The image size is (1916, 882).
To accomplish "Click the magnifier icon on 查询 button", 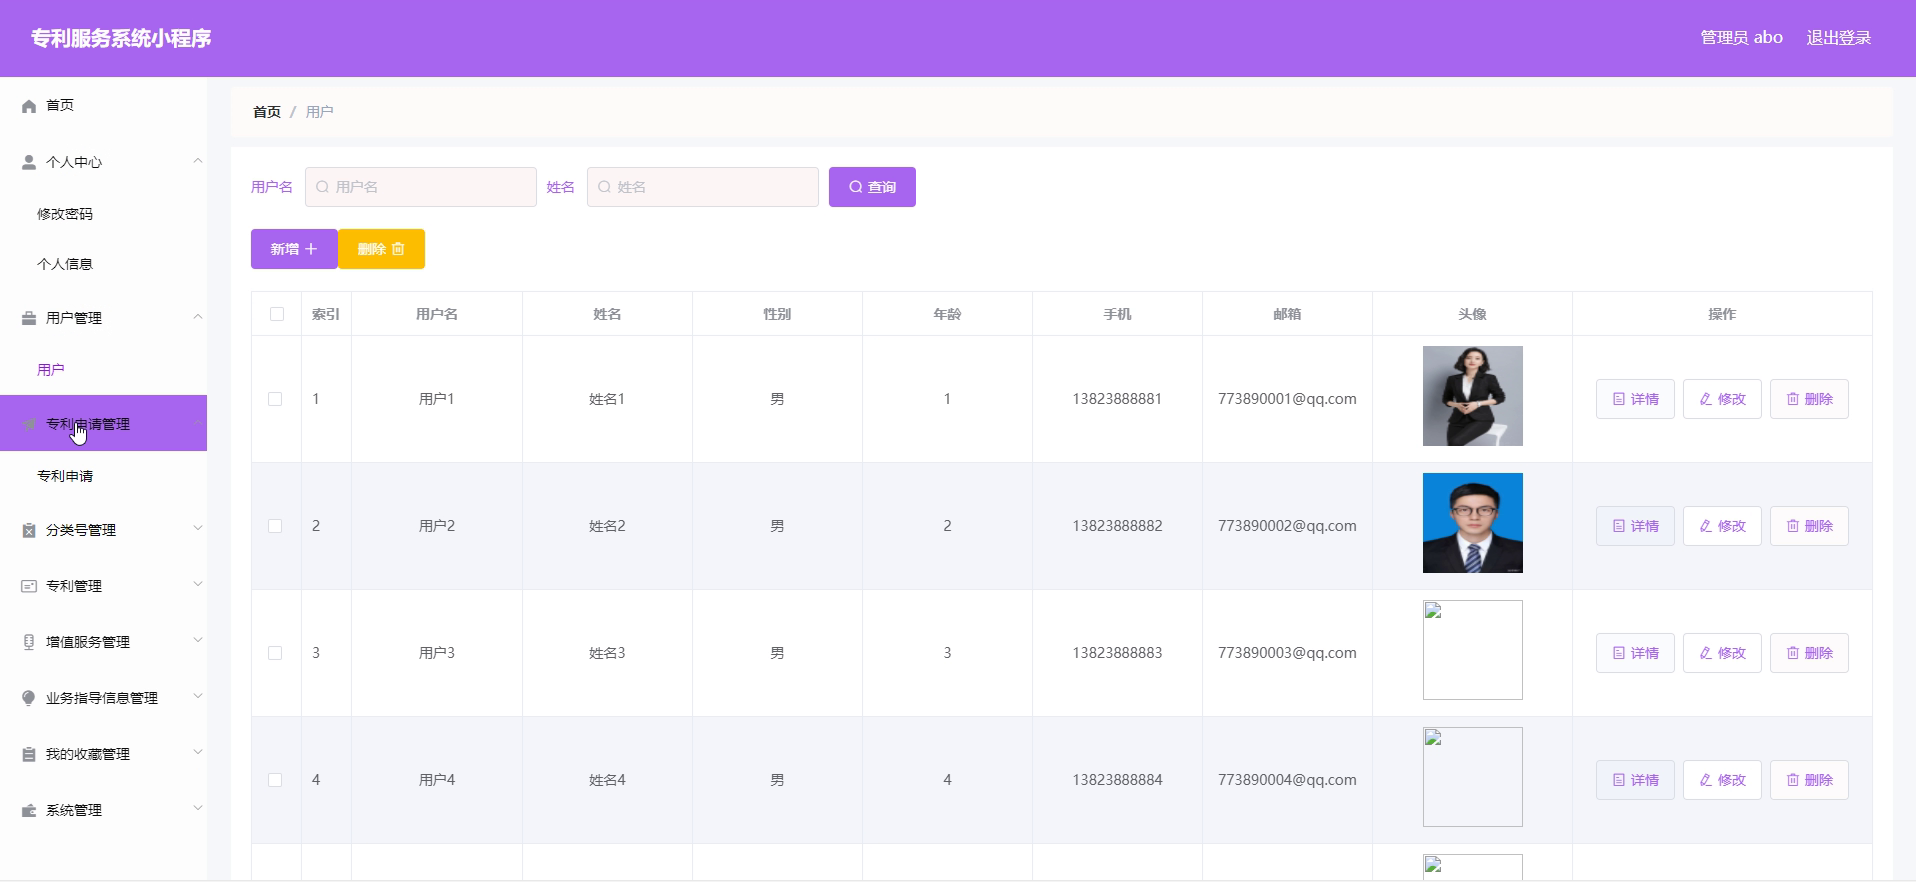I will click(856, 187).
